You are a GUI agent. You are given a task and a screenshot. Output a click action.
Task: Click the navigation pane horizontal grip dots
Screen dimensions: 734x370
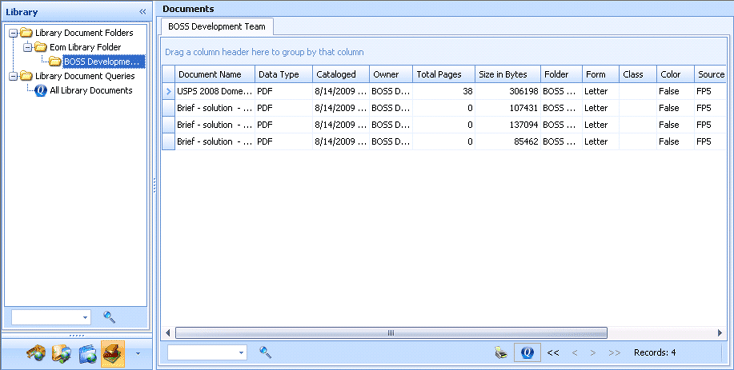tap(76, 335)
